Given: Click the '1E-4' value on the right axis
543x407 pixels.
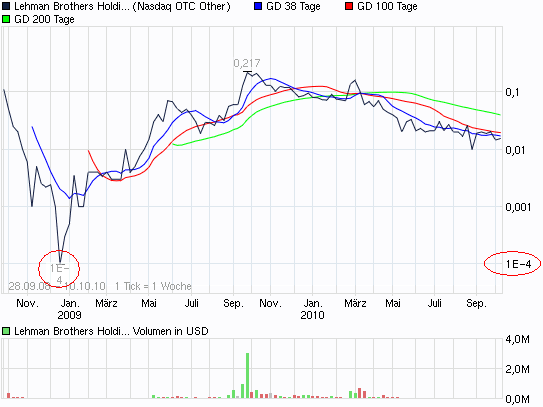Looking at the screenshot, I should 518,264.
